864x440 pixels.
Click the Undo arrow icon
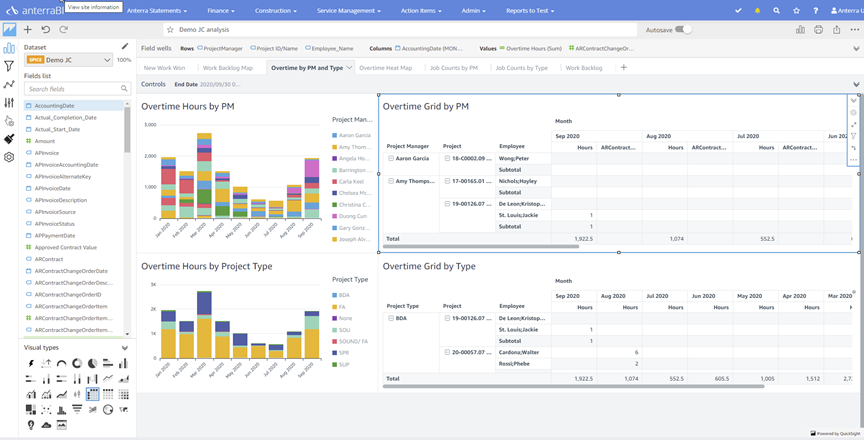tap(46, 30)
